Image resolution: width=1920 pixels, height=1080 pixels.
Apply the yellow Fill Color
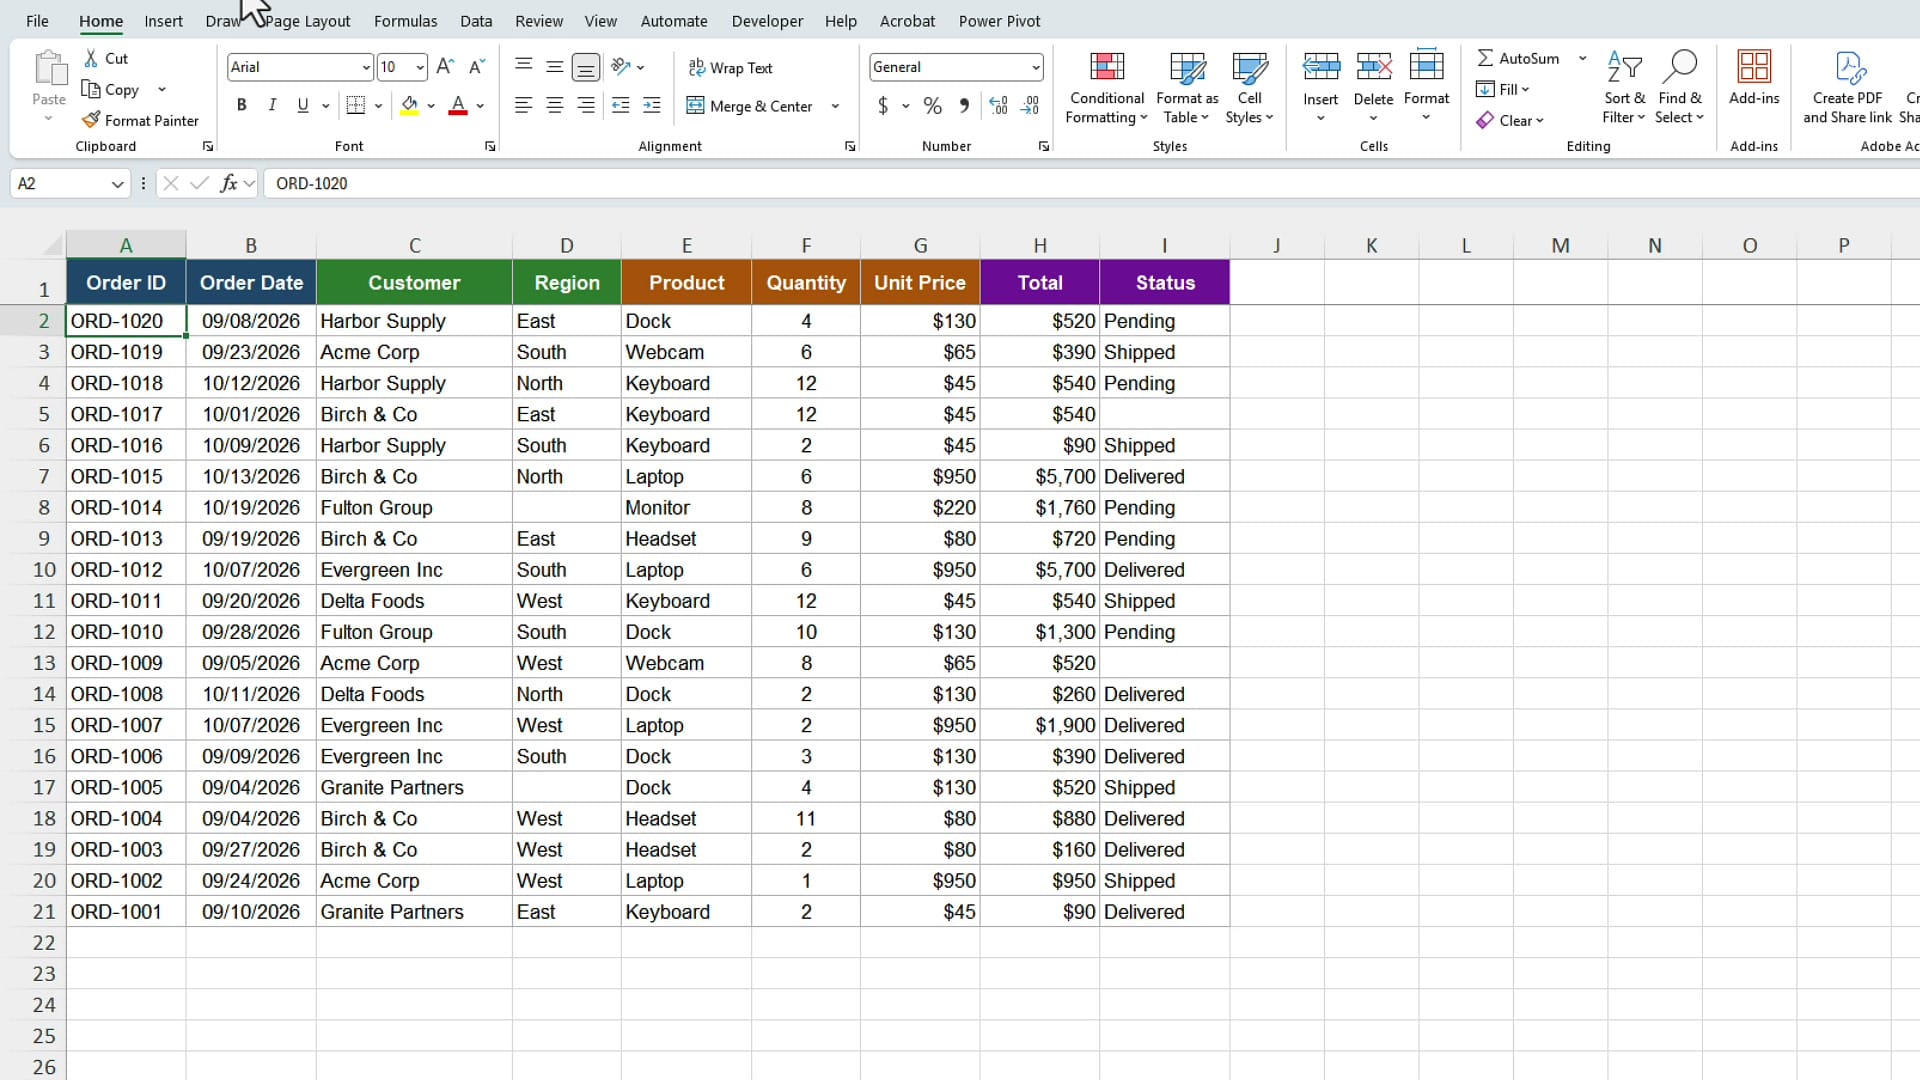click(x=409, y=105)
